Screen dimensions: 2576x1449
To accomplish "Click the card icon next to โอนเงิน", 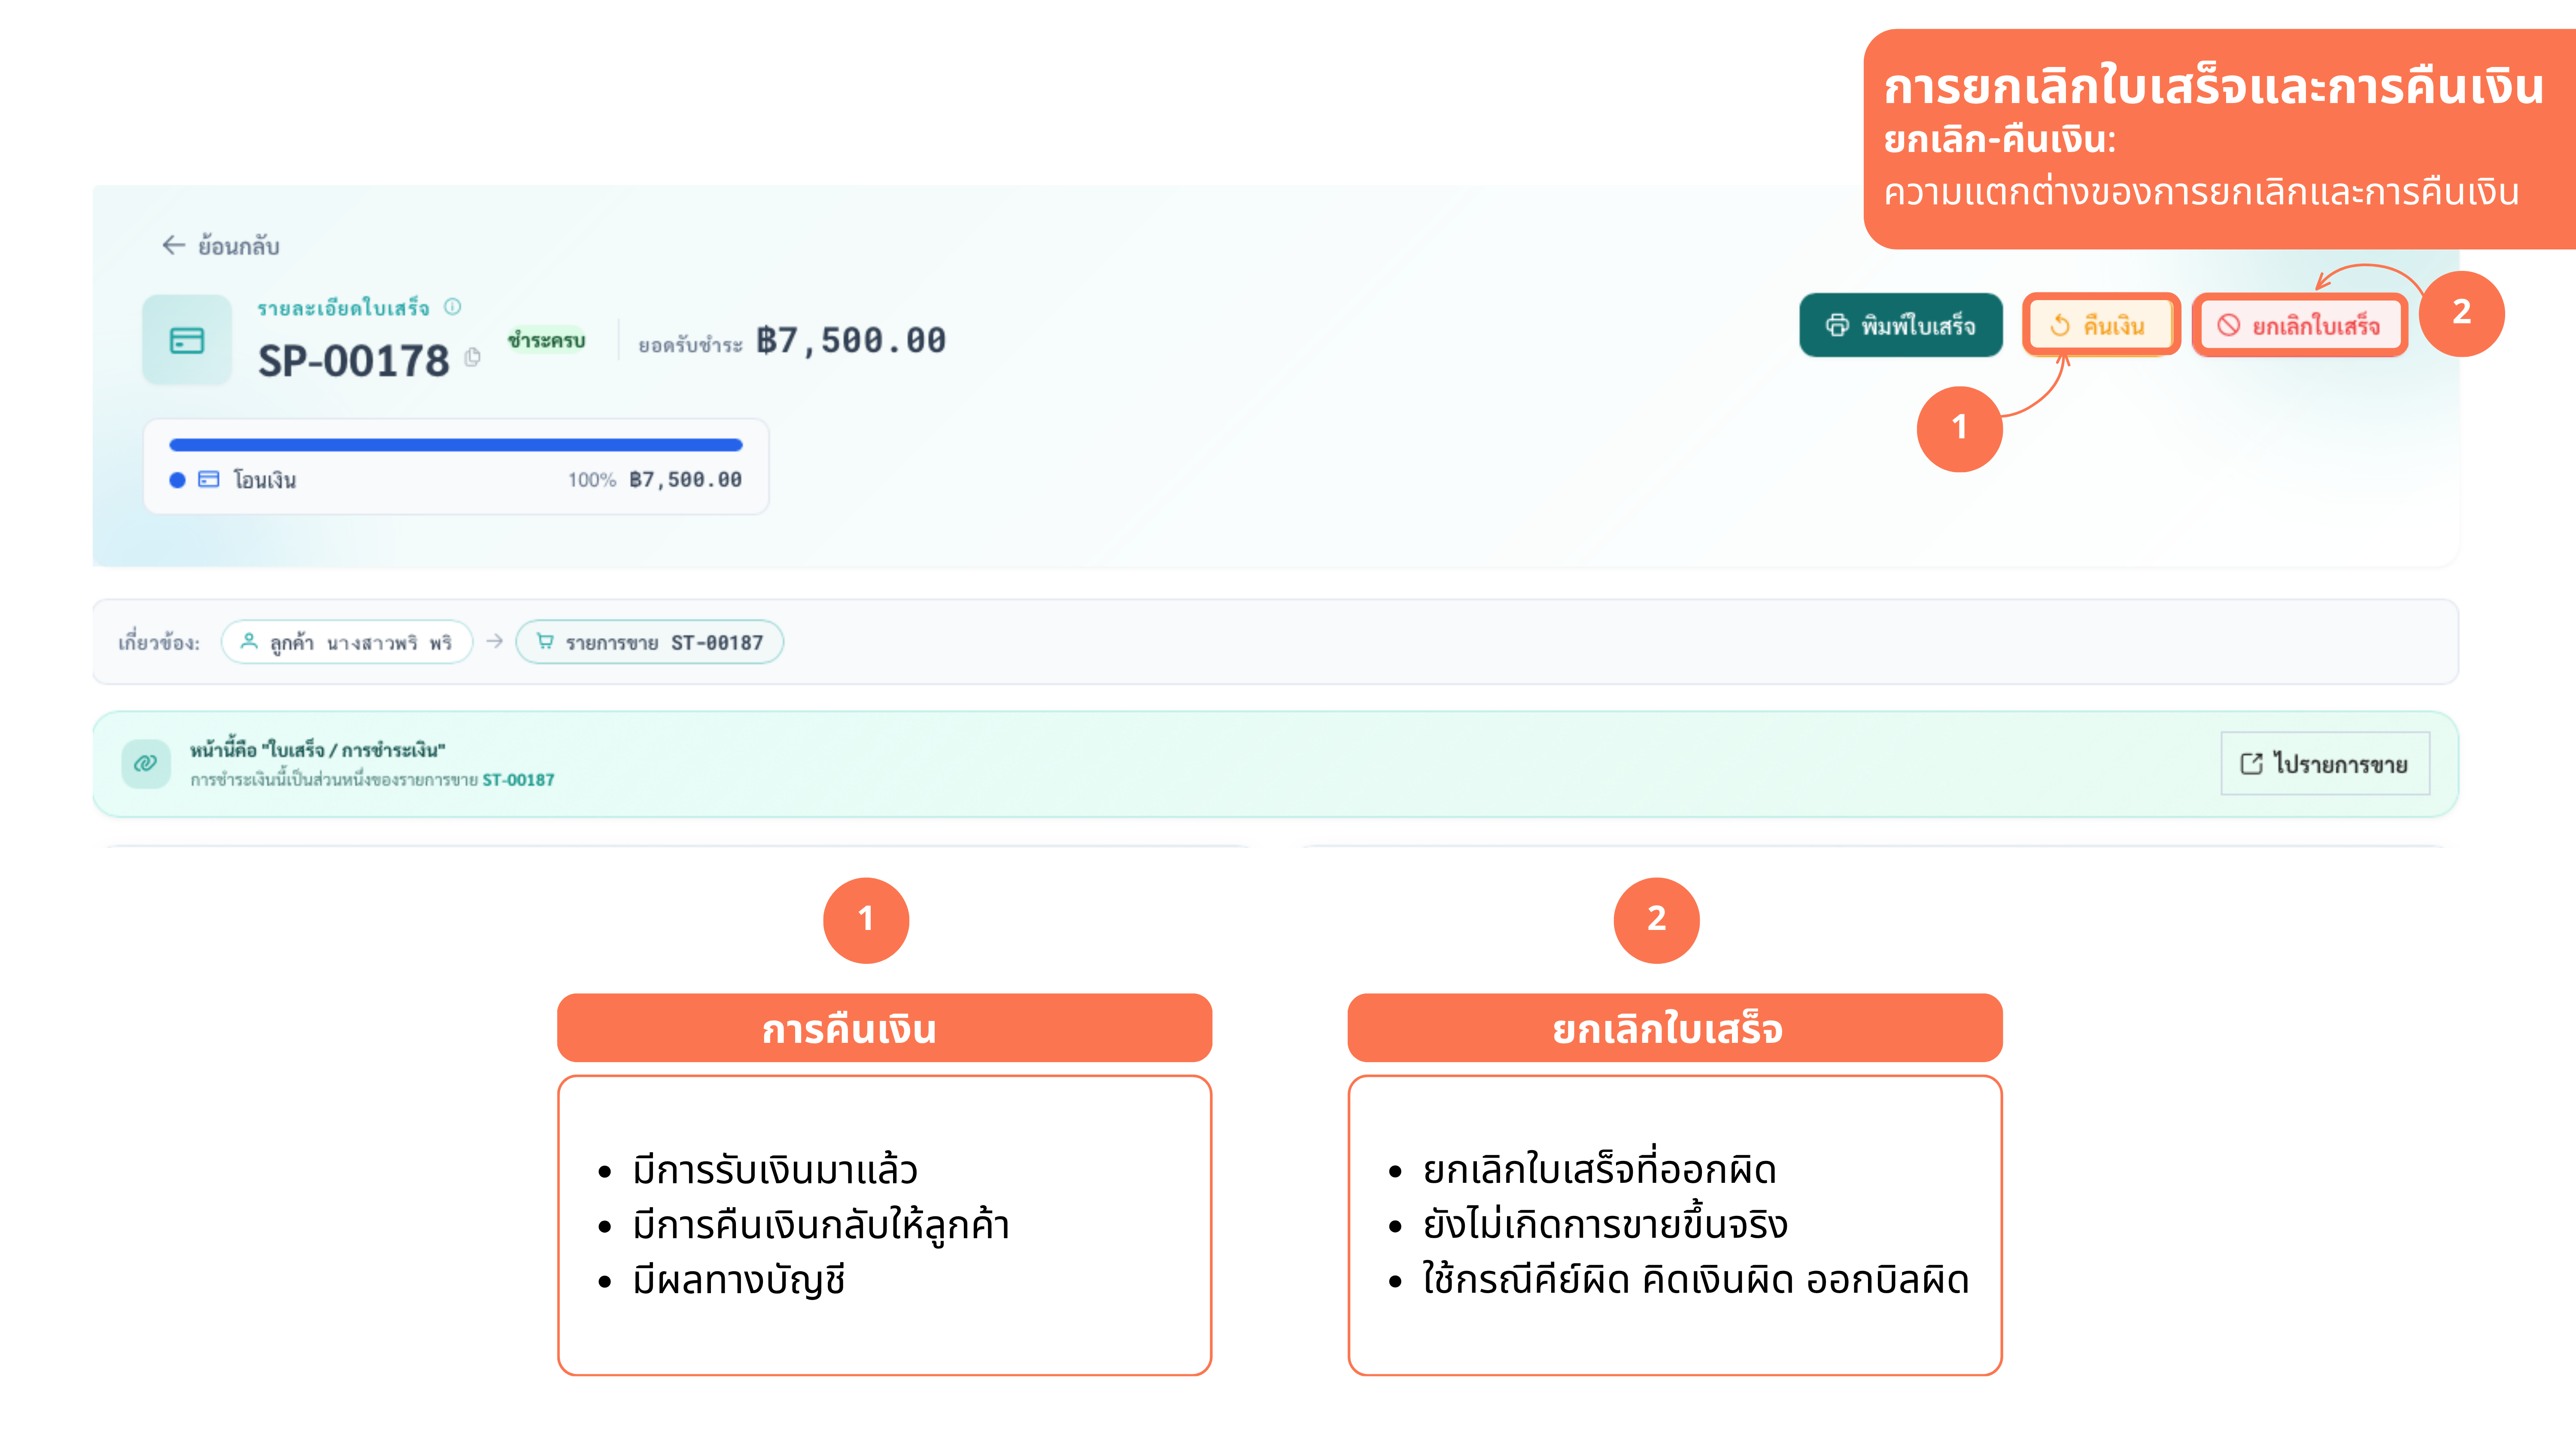I will (209, 480).
